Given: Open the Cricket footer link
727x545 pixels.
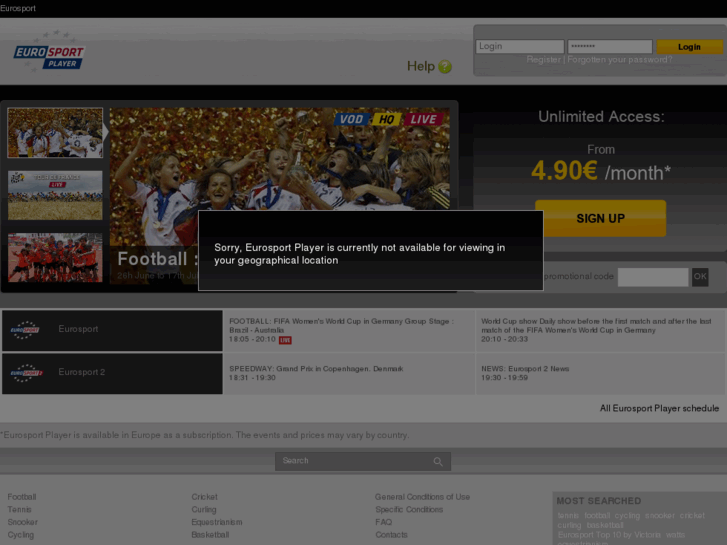Looking at the screenshot, I should (x=204, y=497).
